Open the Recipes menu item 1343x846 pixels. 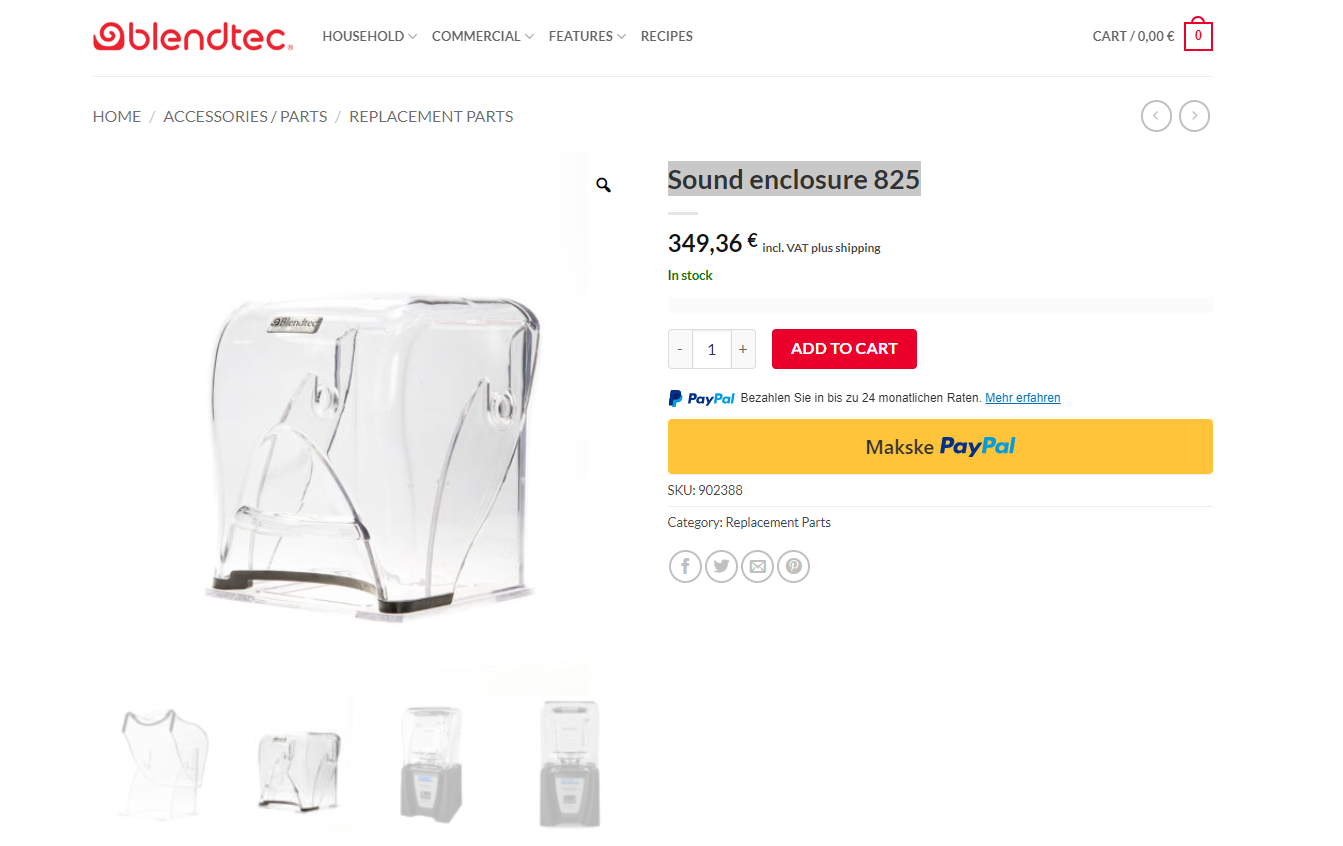667,36
